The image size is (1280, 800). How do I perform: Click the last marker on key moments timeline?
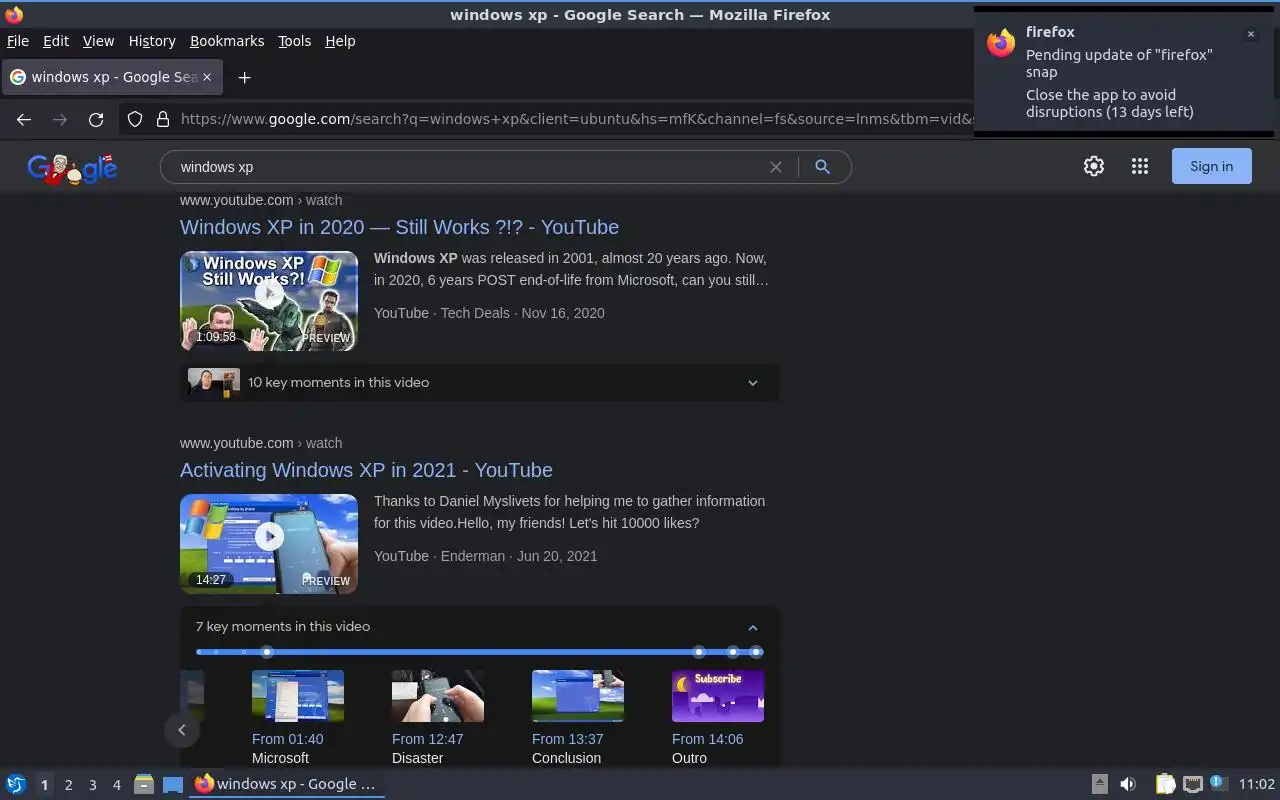757,652
